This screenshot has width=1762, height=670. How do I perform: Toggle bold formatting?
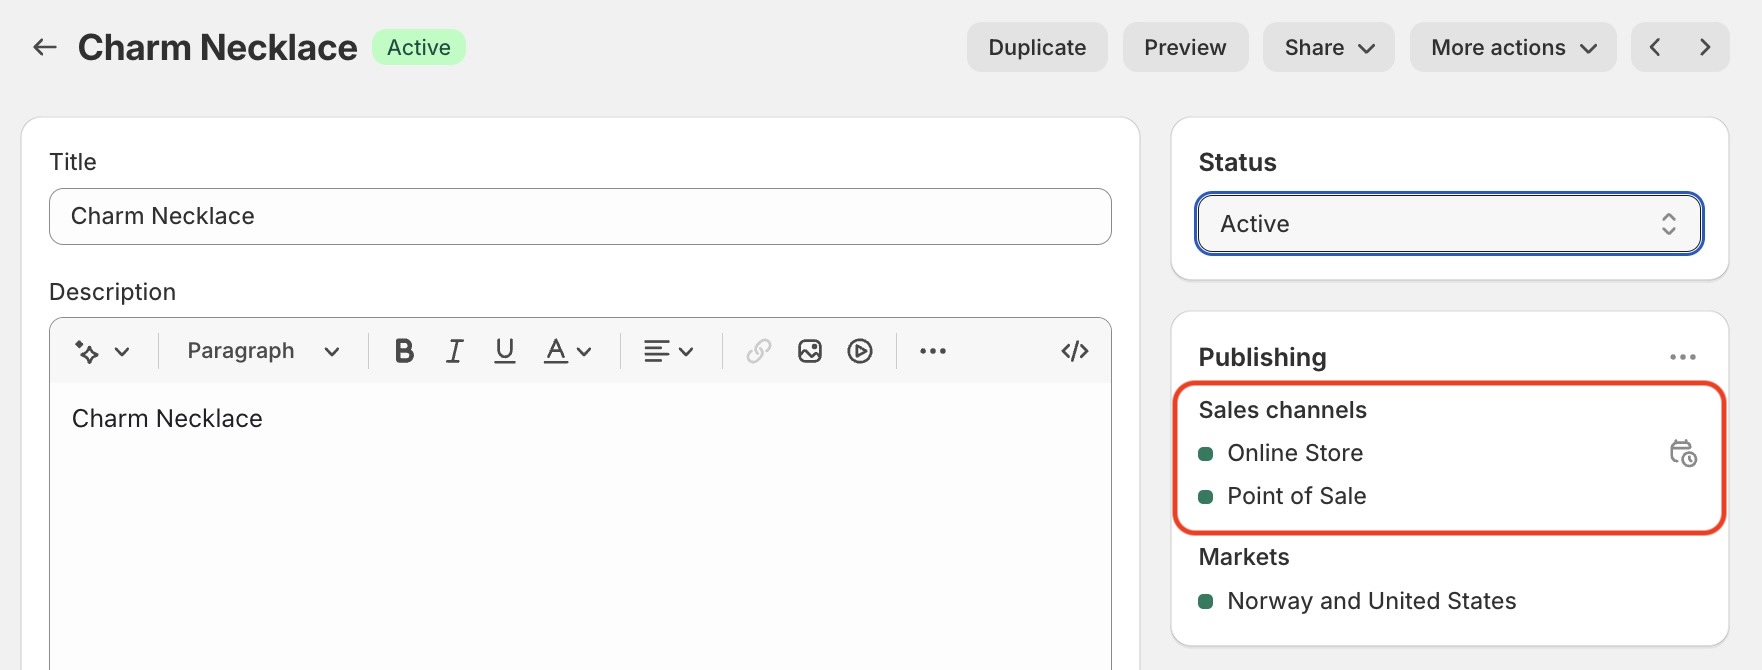[x=404, y=351]
